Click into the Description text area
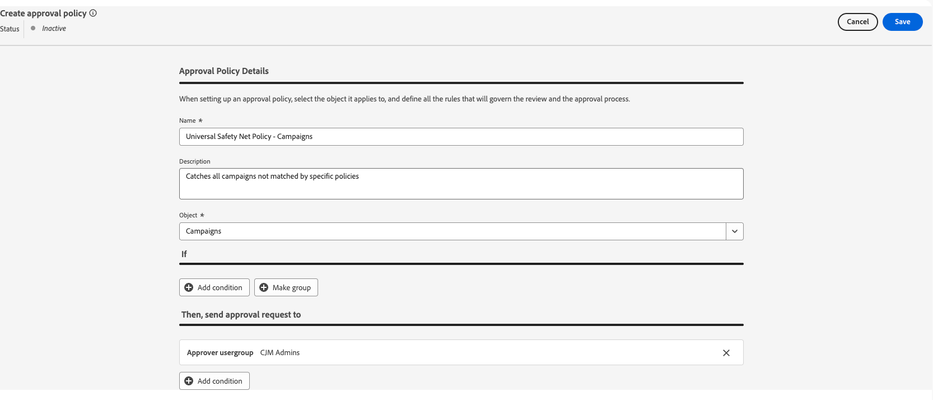Viewport: 933px width, 400px height. (461, 184)
